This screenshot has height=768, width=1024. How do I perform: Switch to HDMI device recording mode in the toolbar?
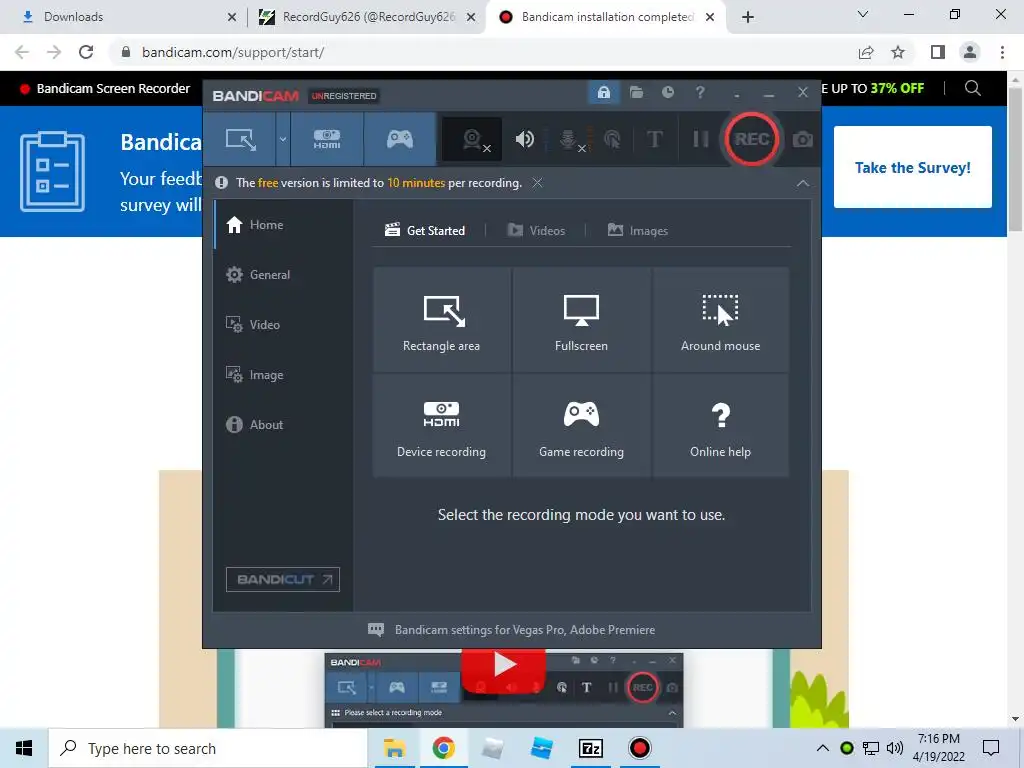click(x=327, y=139)
